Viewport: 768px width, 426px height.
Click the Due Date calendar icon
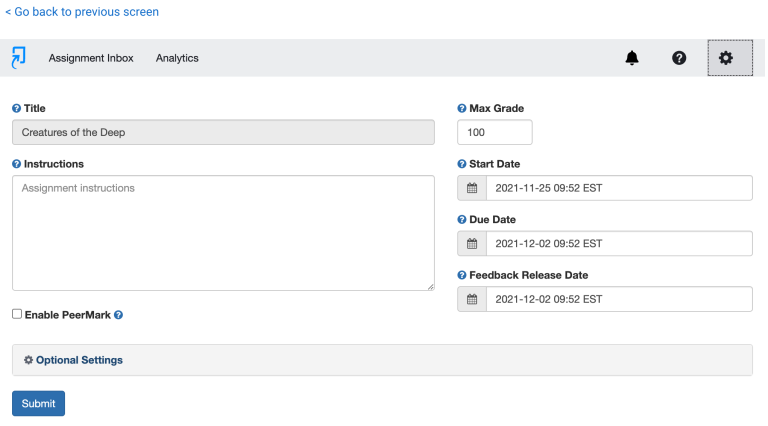[472, 243]
